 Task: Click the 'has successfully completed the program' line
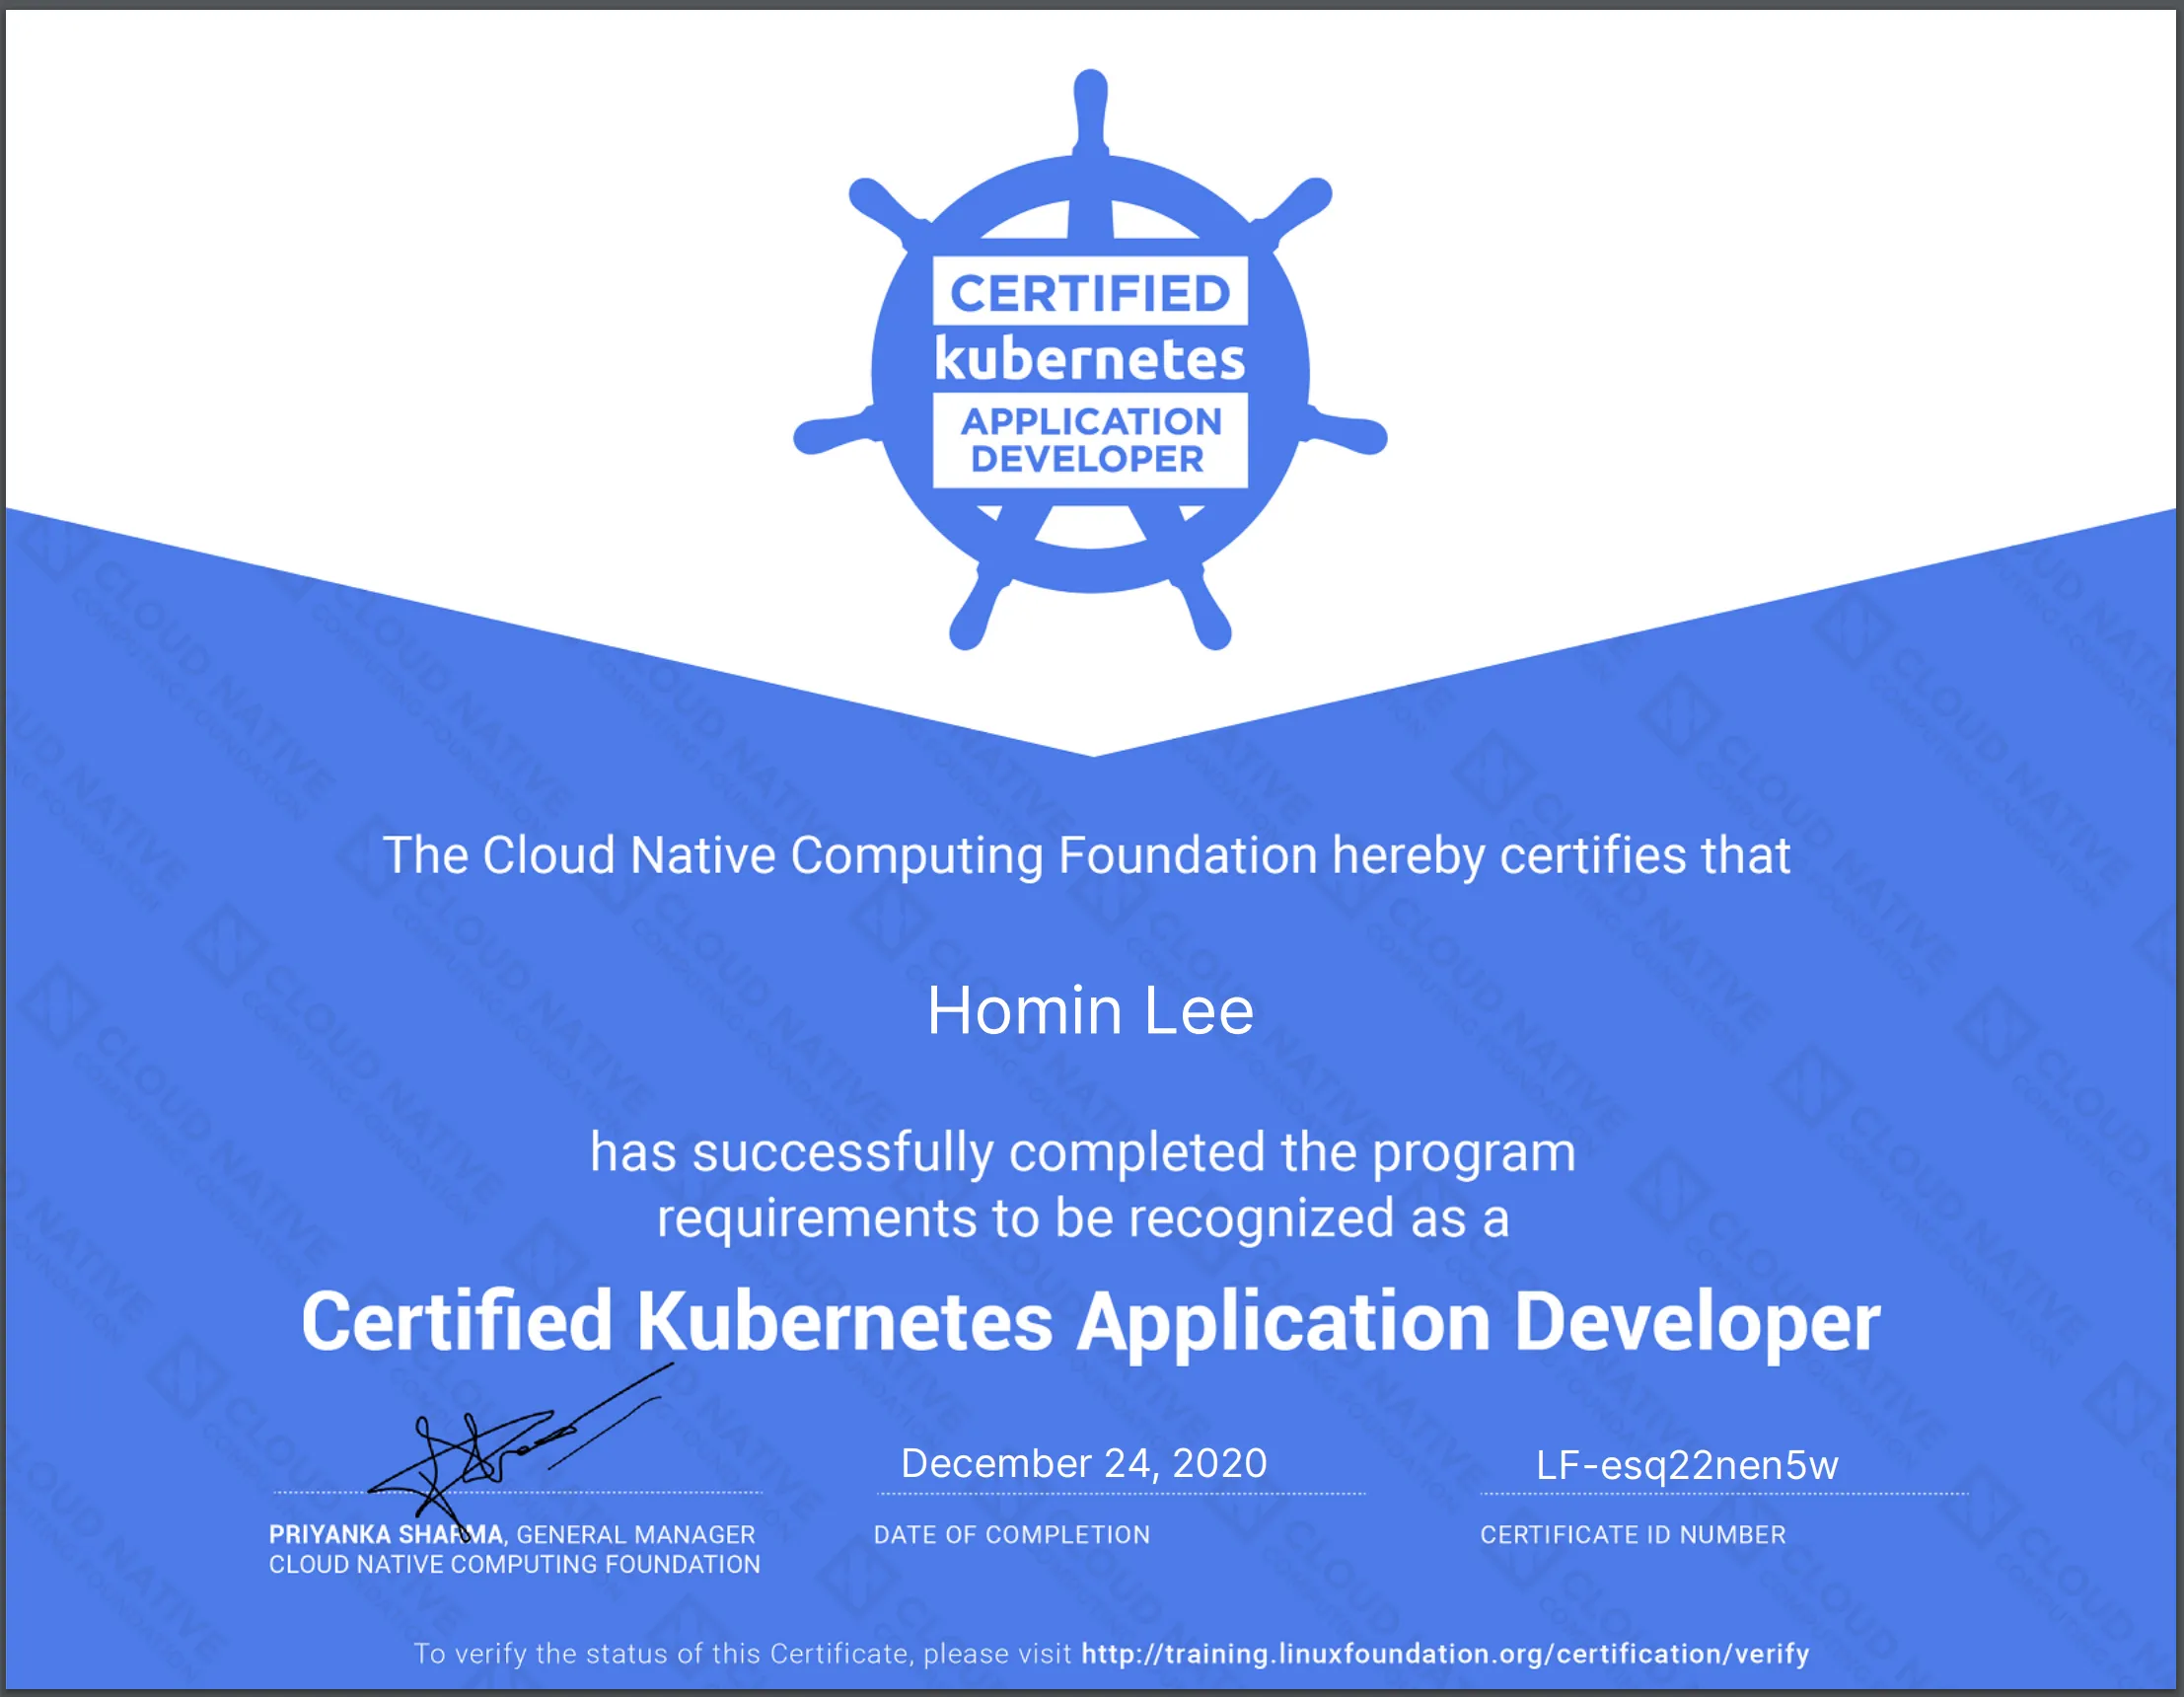[x=1083, y=1152]
